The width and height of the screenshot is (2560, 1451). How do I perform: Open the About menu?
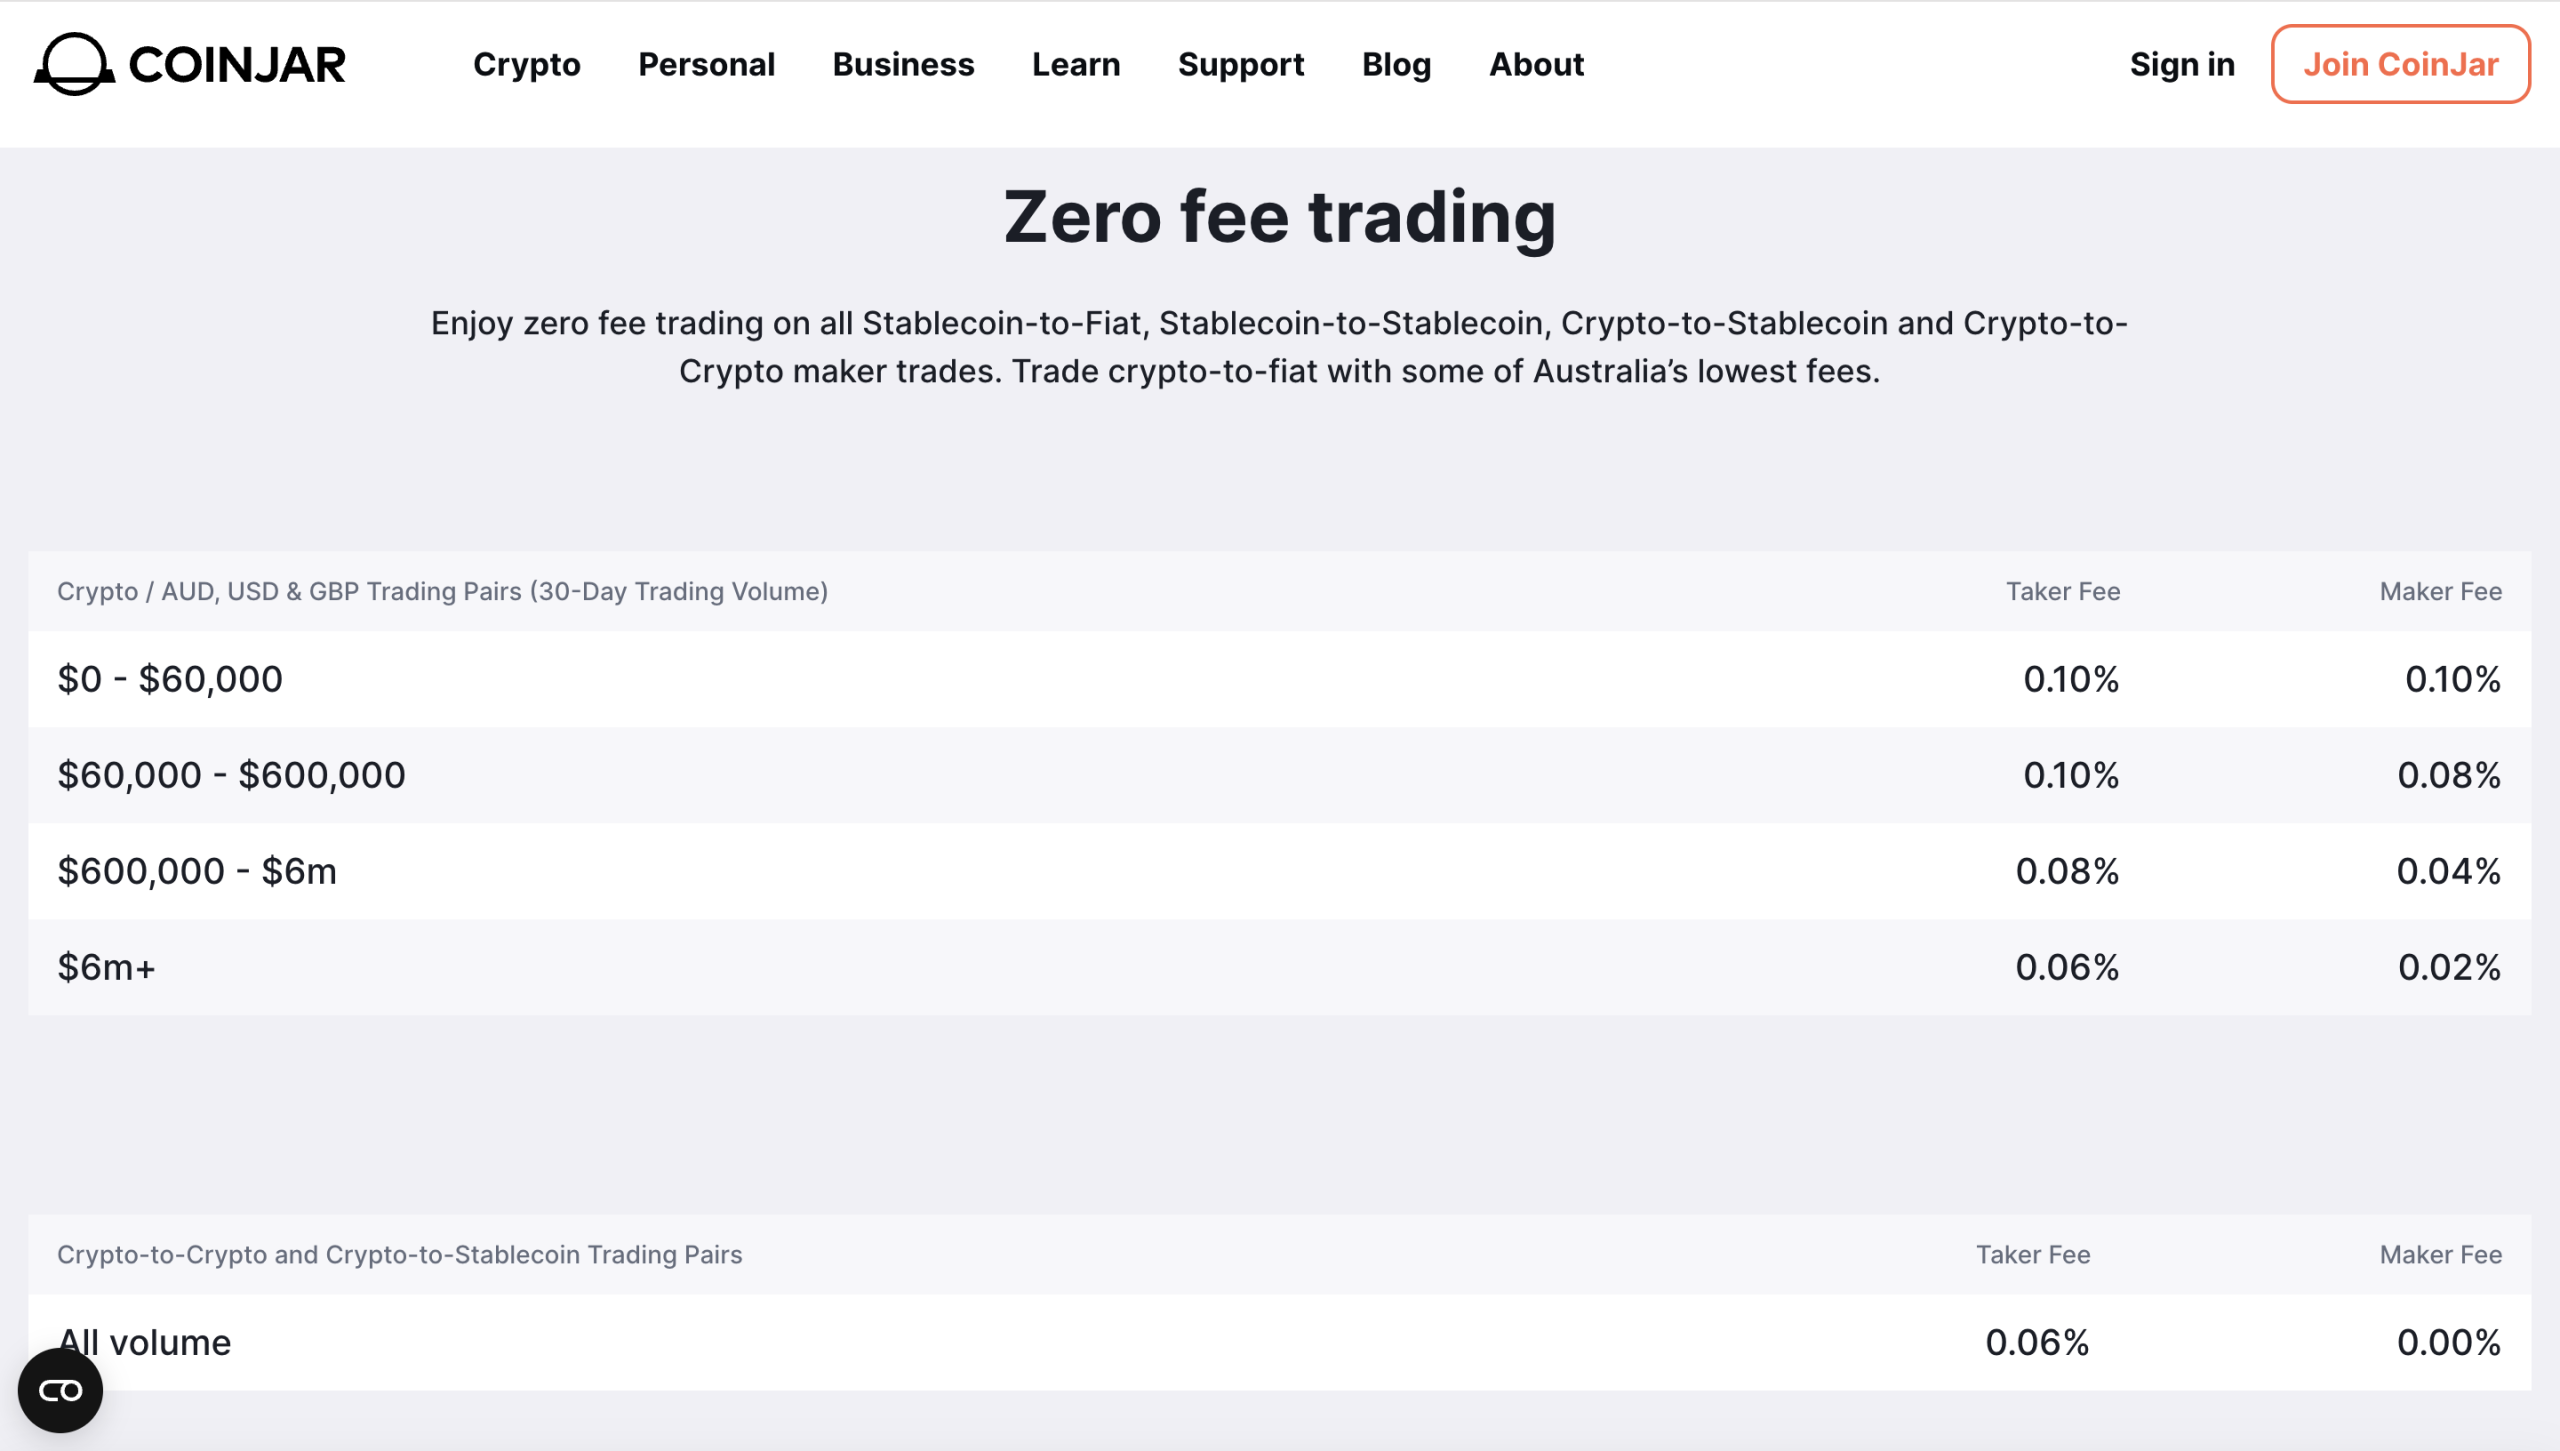click(1537, 64)
